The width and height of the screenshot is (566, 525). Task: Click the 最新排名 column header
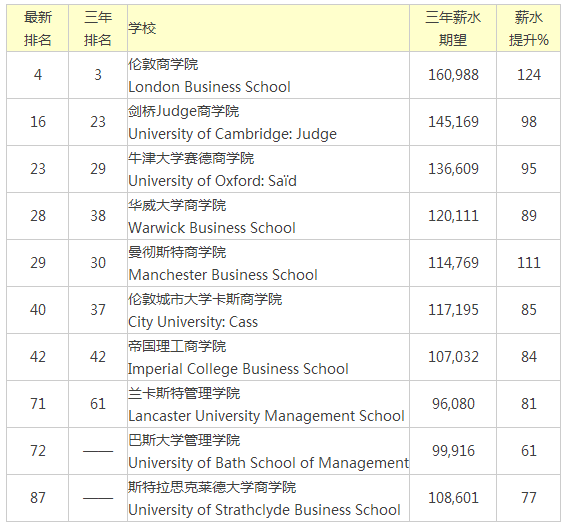tap(38, 28)
